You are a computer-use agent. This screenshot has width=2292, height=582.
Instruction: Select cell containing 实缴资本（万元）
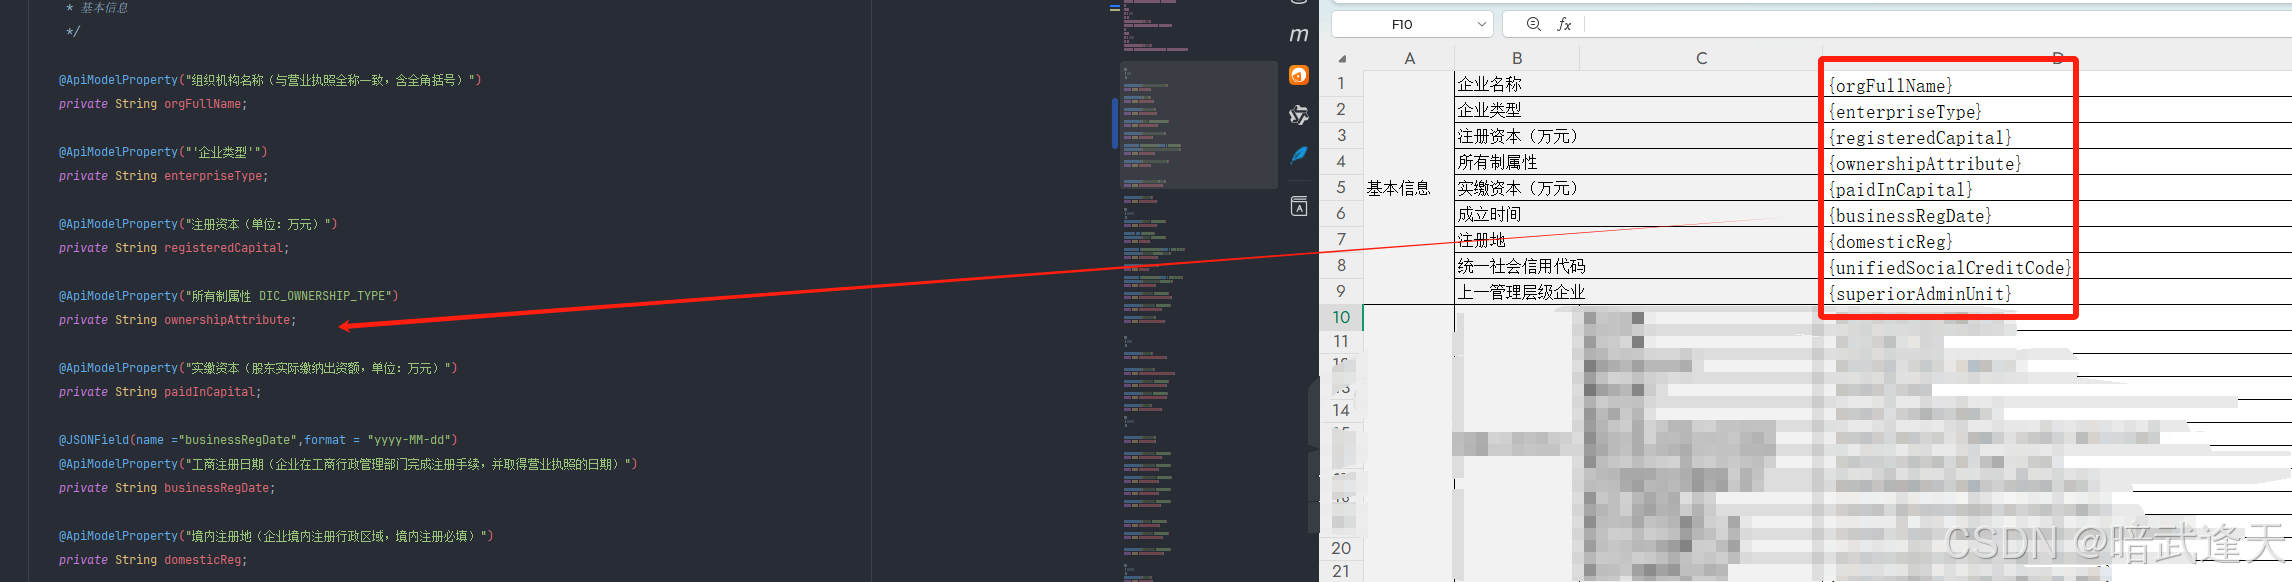[x=1638, y=188]
